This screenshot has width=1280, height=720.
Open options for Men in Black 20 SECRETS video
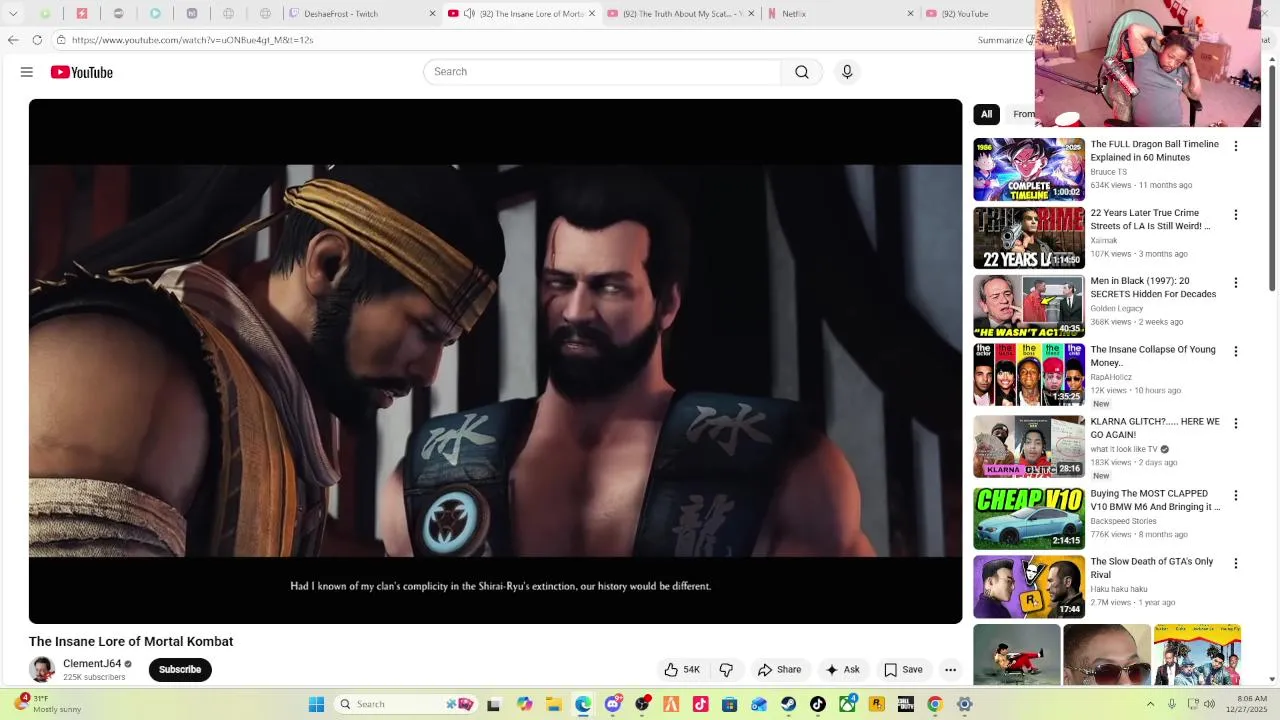1236,283
